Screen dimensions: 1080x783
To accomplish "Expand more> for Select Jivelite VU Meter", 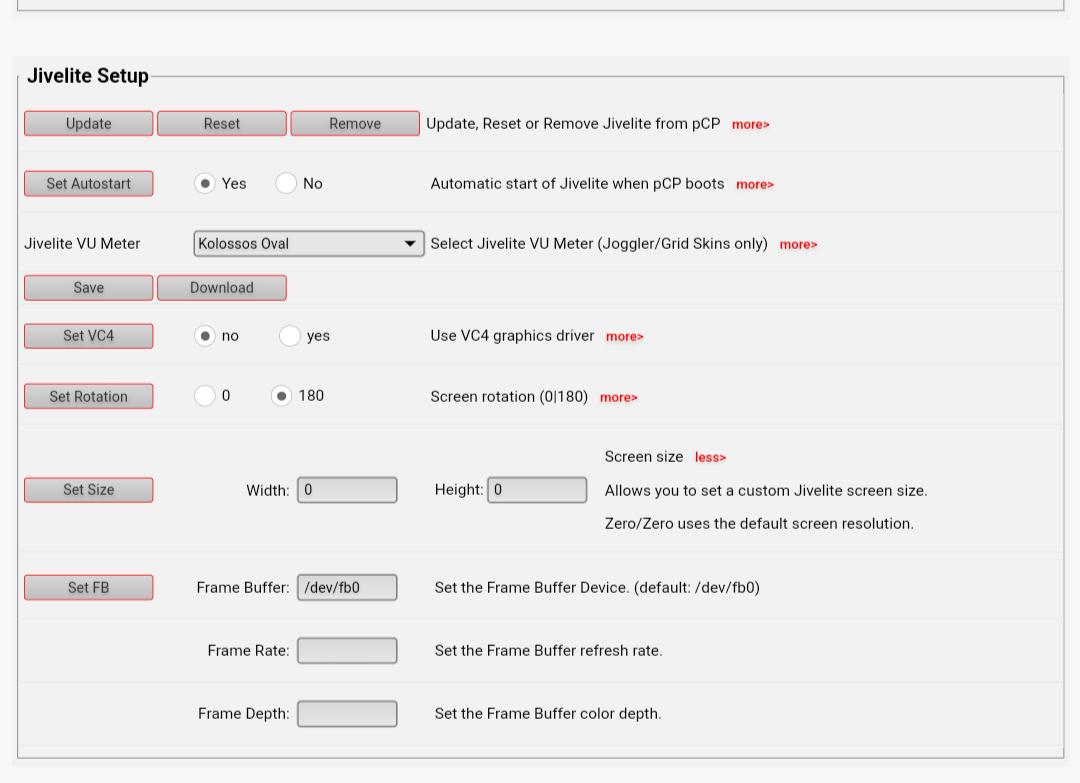I will 798,244.
